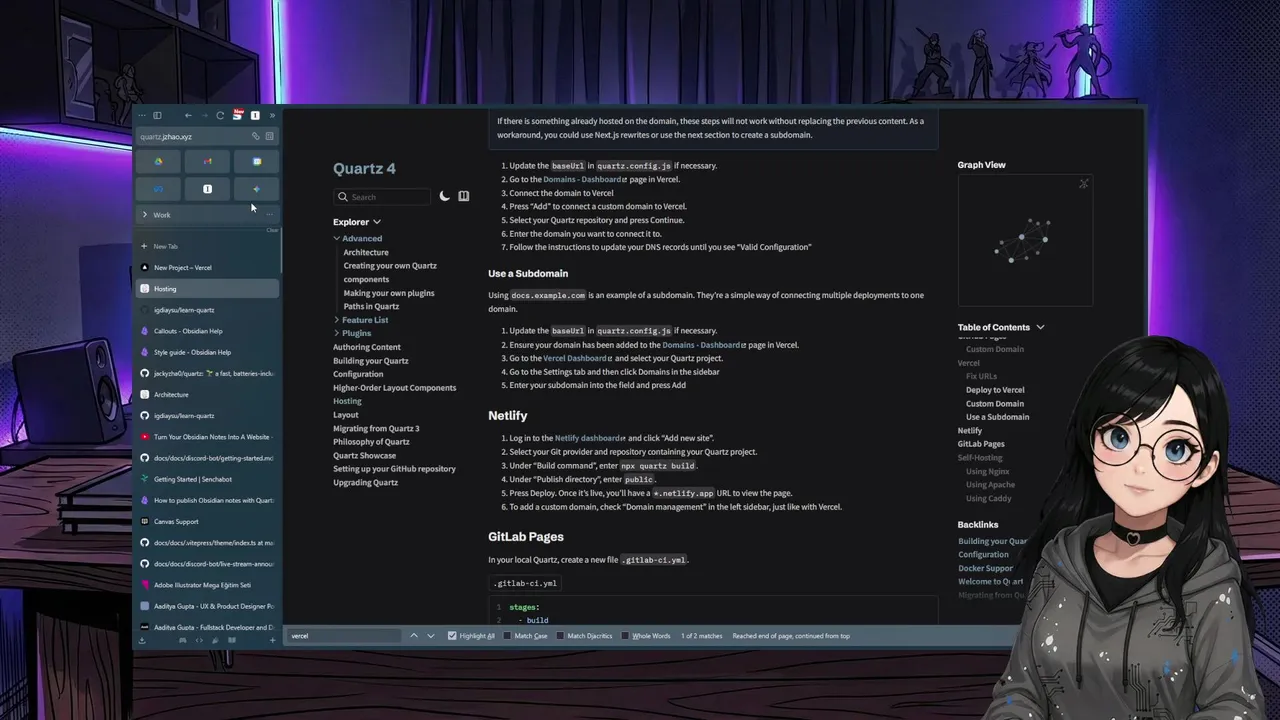Click the find bar vercel field
This screenshot has height=720, width=1280.
click(345, 636)
